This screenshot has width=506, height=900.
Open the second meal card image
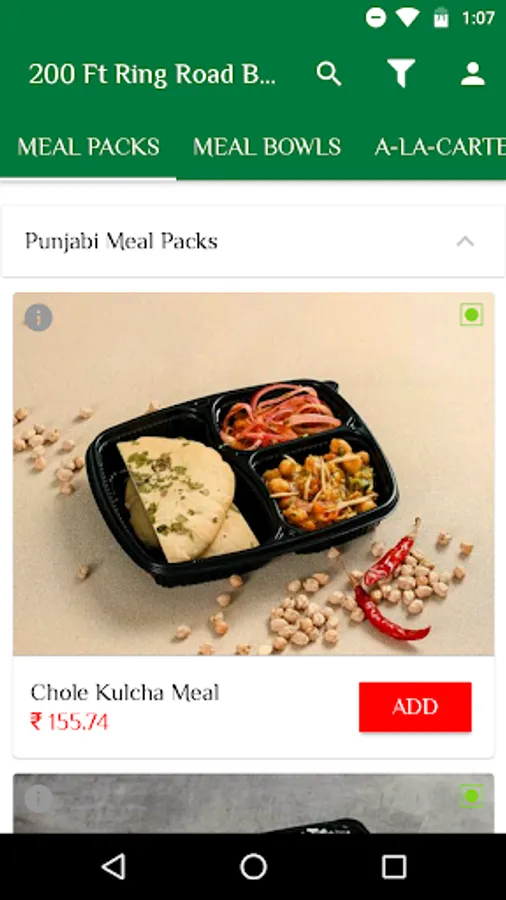(x=254, y=804)
